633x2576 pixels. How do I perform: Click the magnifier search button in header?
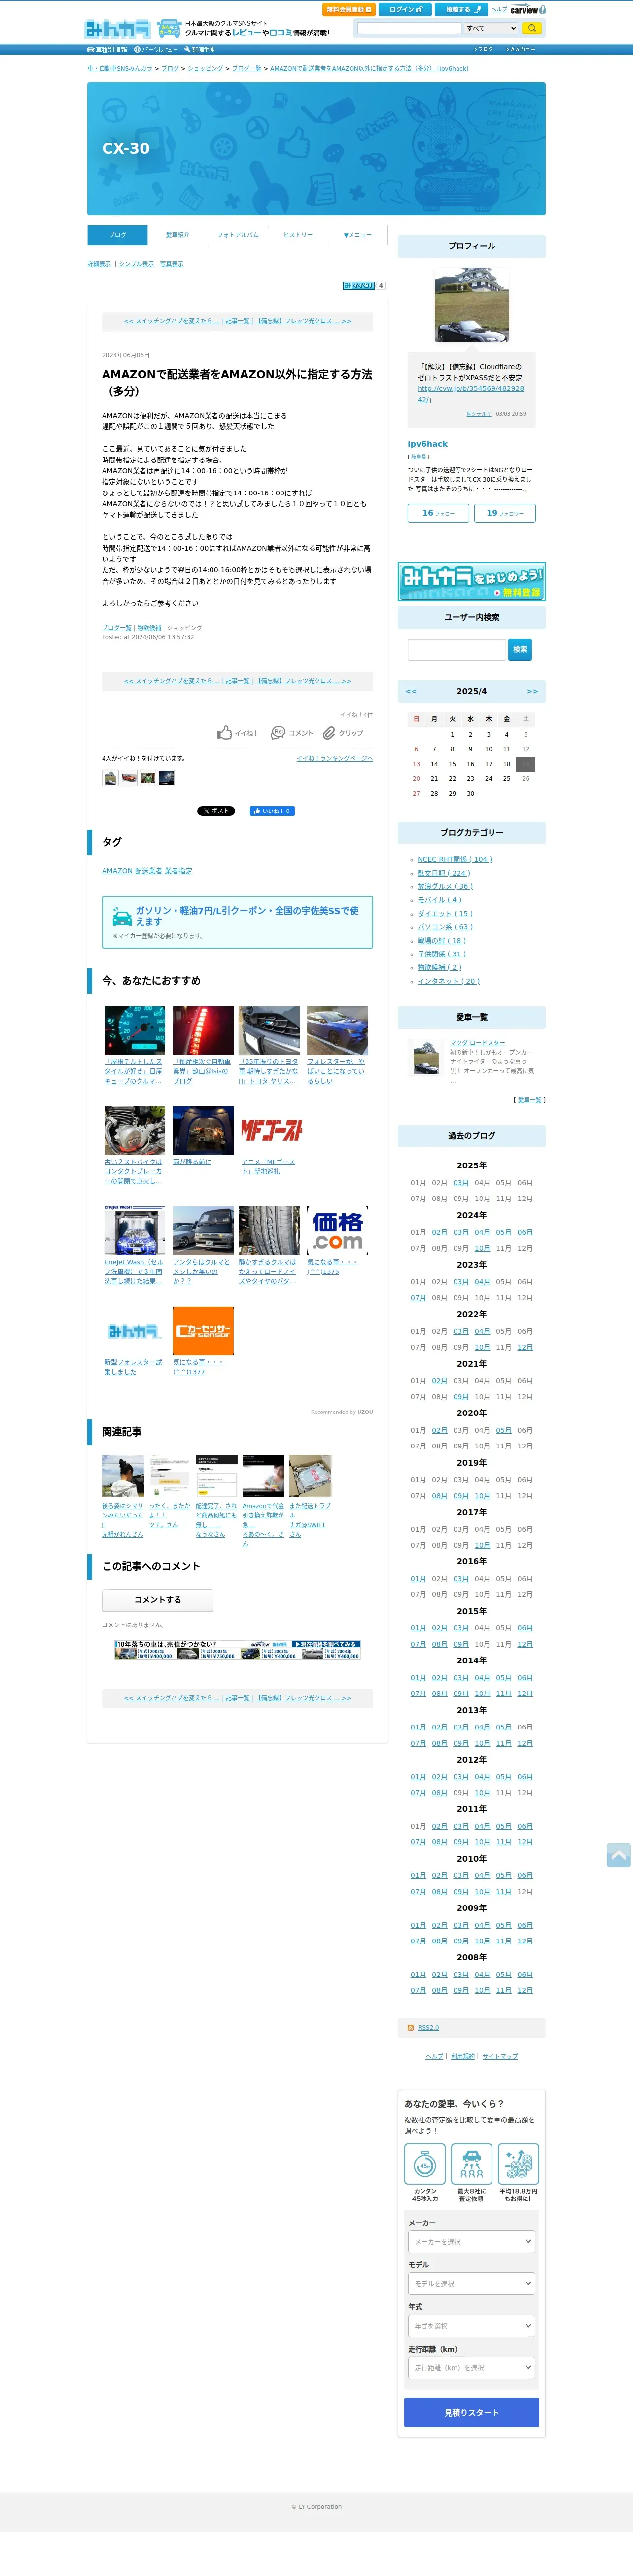[532, 28]
